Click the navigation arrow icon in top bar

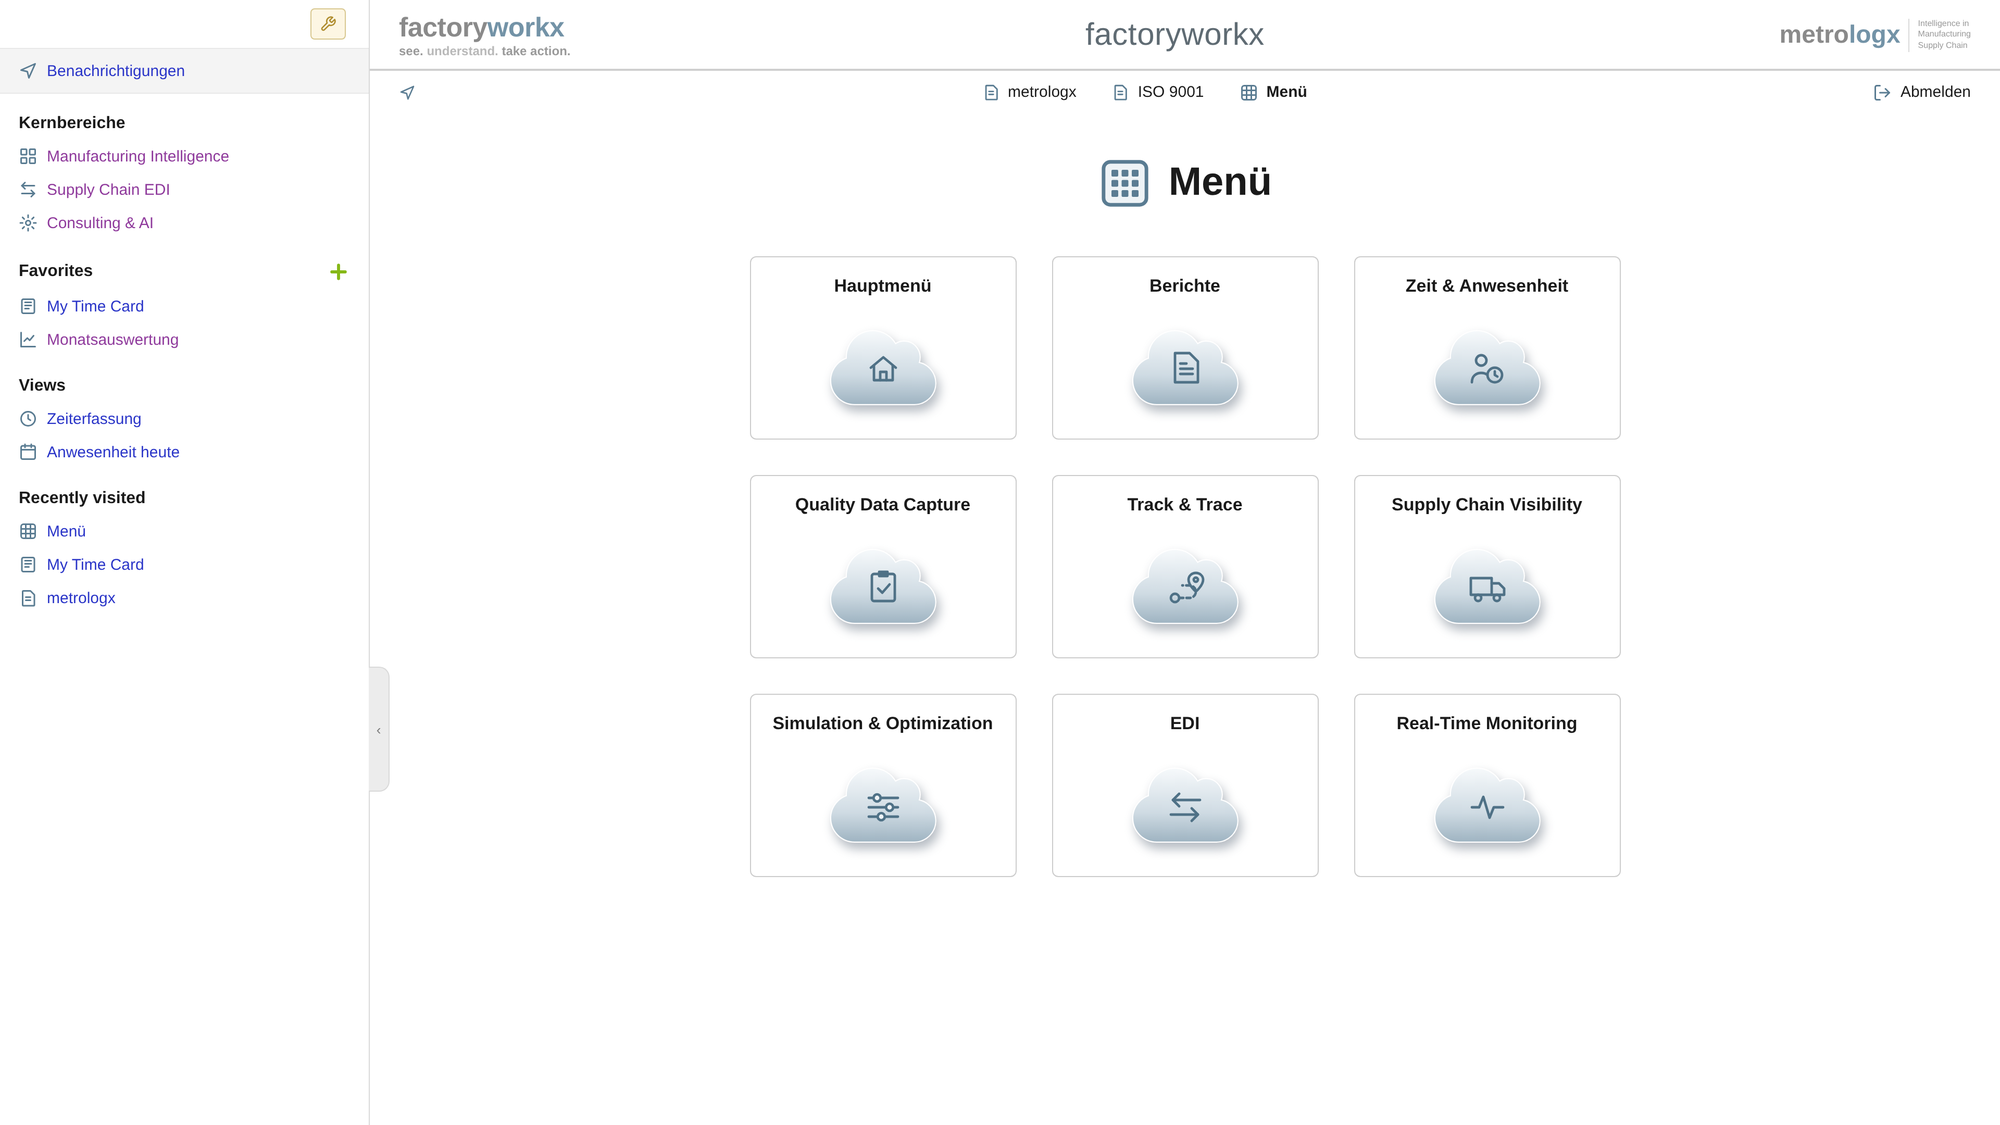tap(407, 92)
